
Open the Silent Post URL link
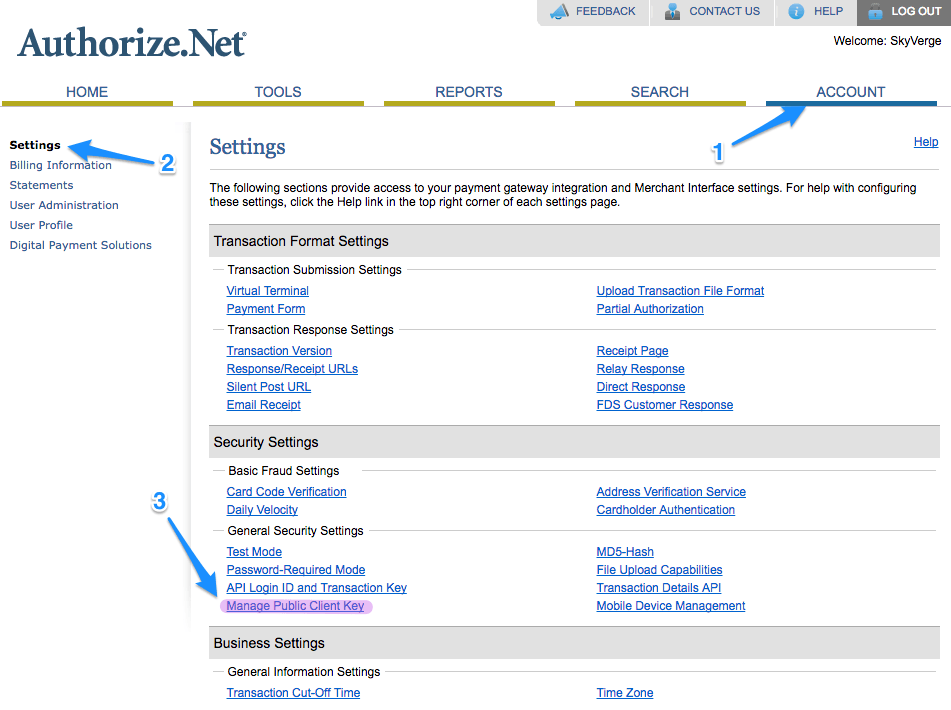(x=269, y=387)
